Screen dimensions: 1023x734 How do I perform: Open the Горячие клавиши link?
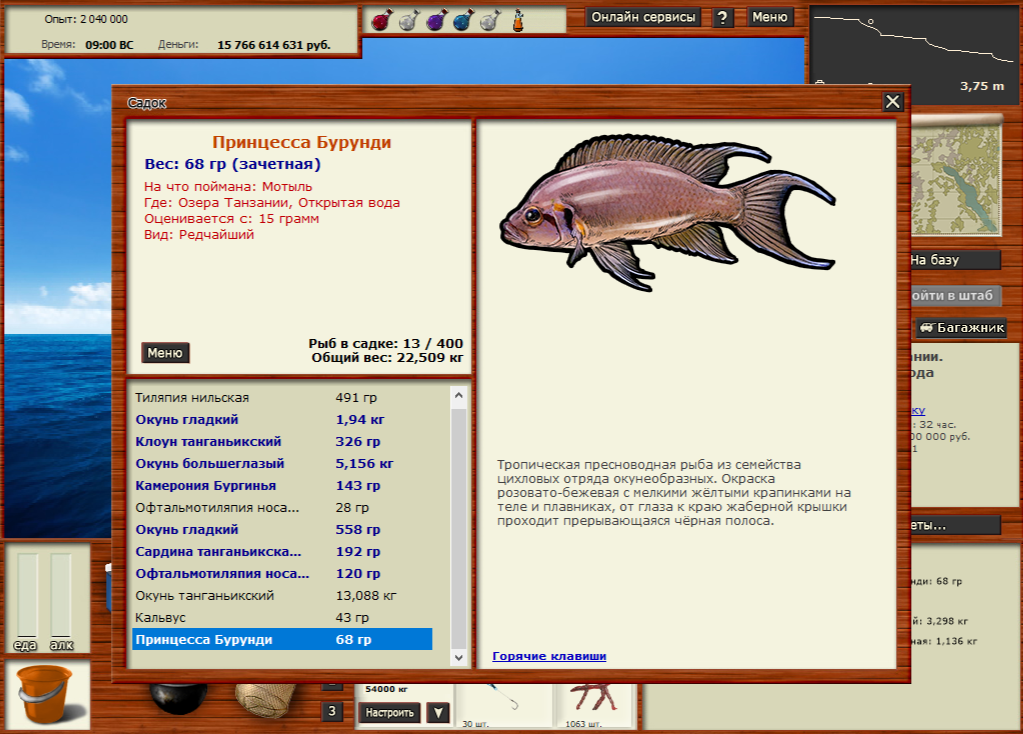coord(549,656)
